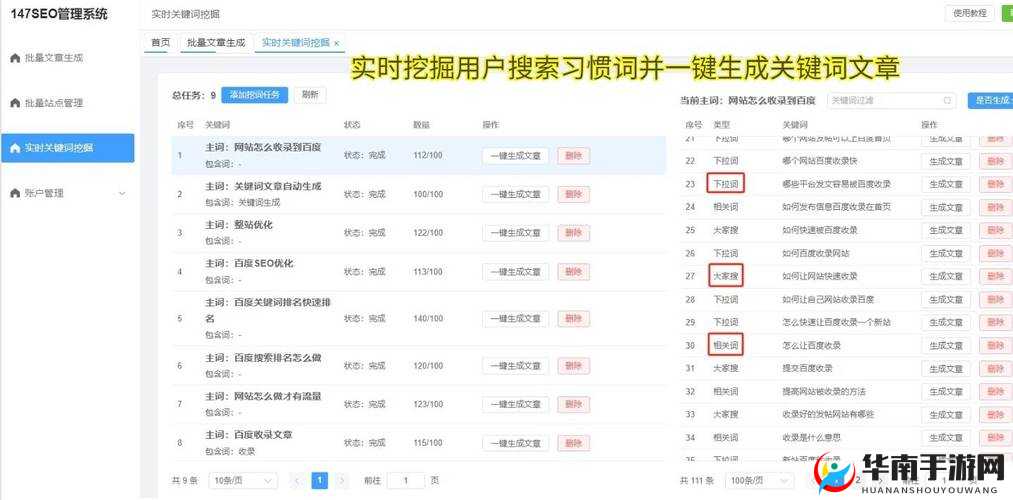Click 一键生成文章 for 百度关键词排名快速排名
Screen dimensions: 1013x500
(516, 318)
